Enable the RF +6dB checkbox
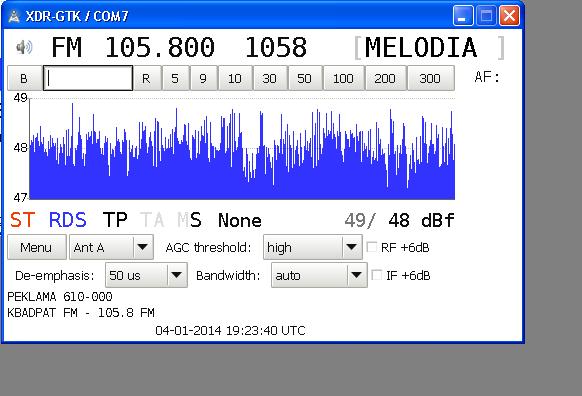This screenshot has height=396, width=582. (x=372, y=247)
